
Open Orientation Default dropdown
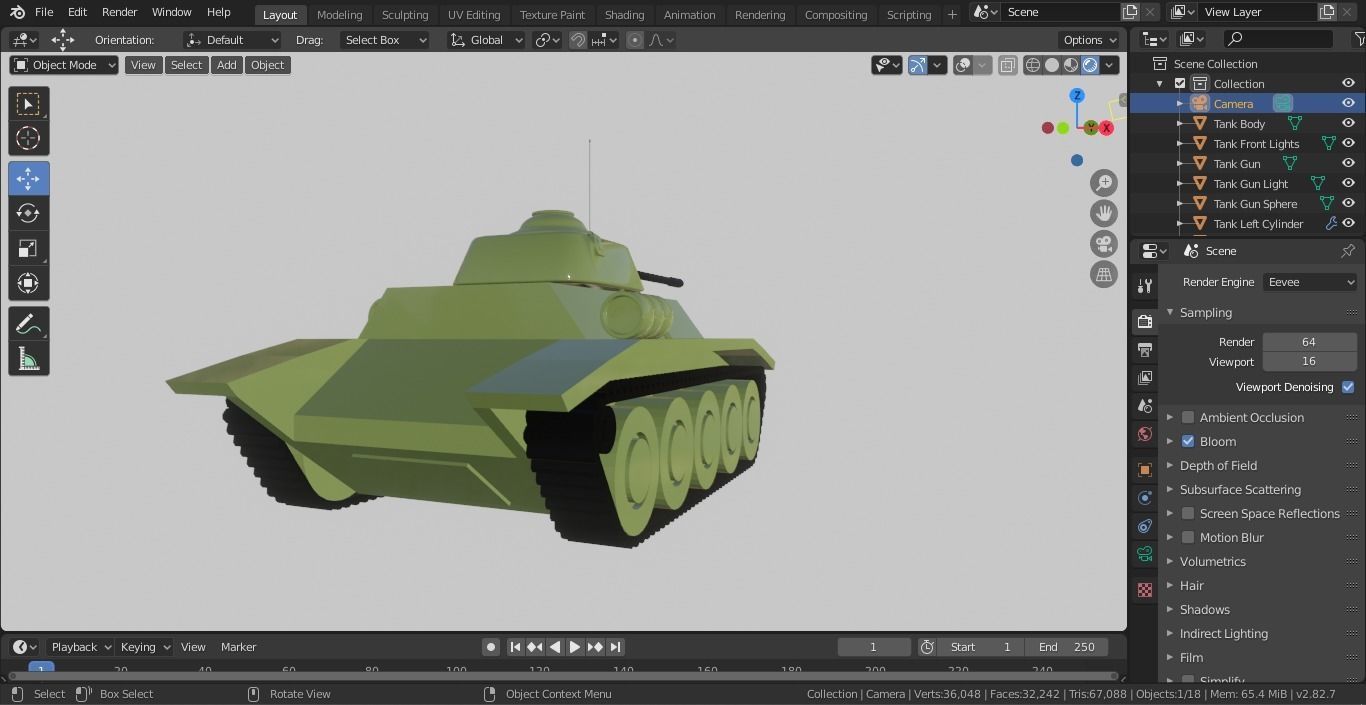pyautogui.click(x=232, y=40)
